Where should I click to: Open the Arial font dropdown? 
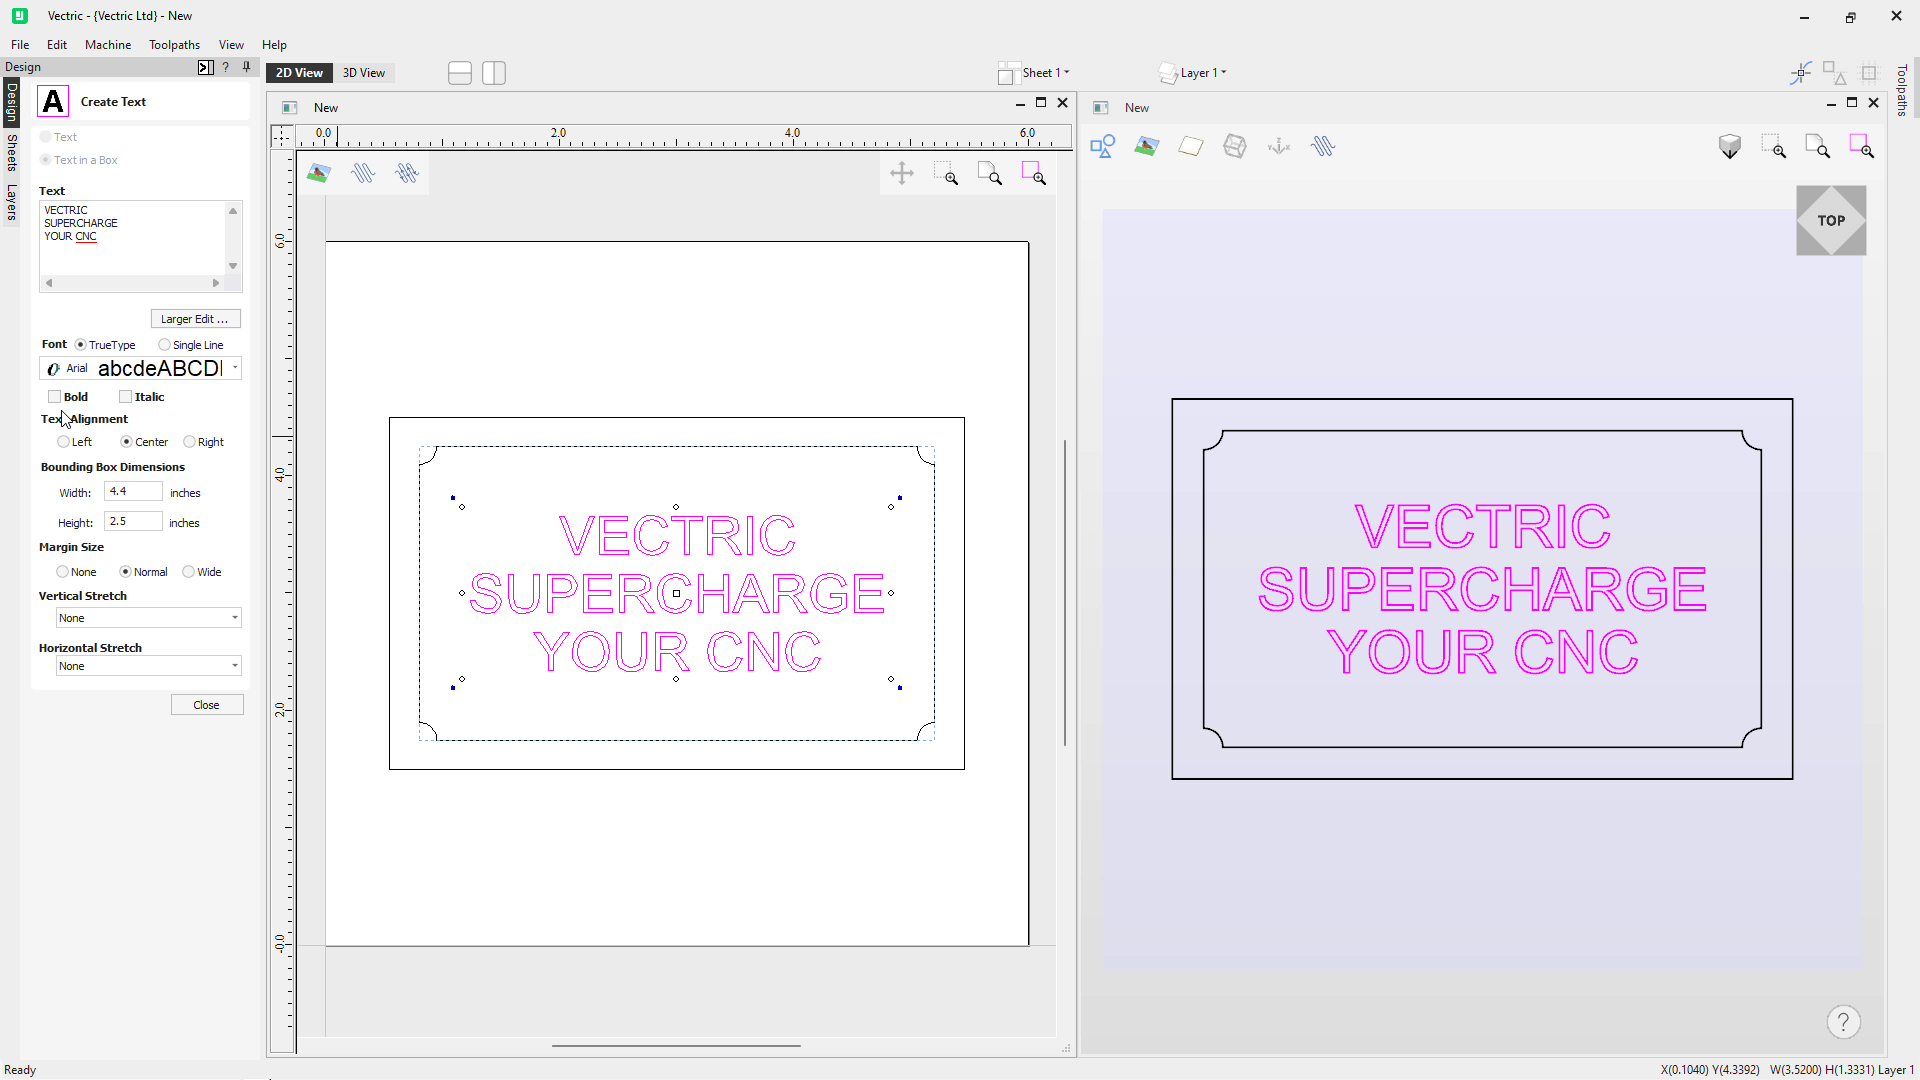coord(235,369)
